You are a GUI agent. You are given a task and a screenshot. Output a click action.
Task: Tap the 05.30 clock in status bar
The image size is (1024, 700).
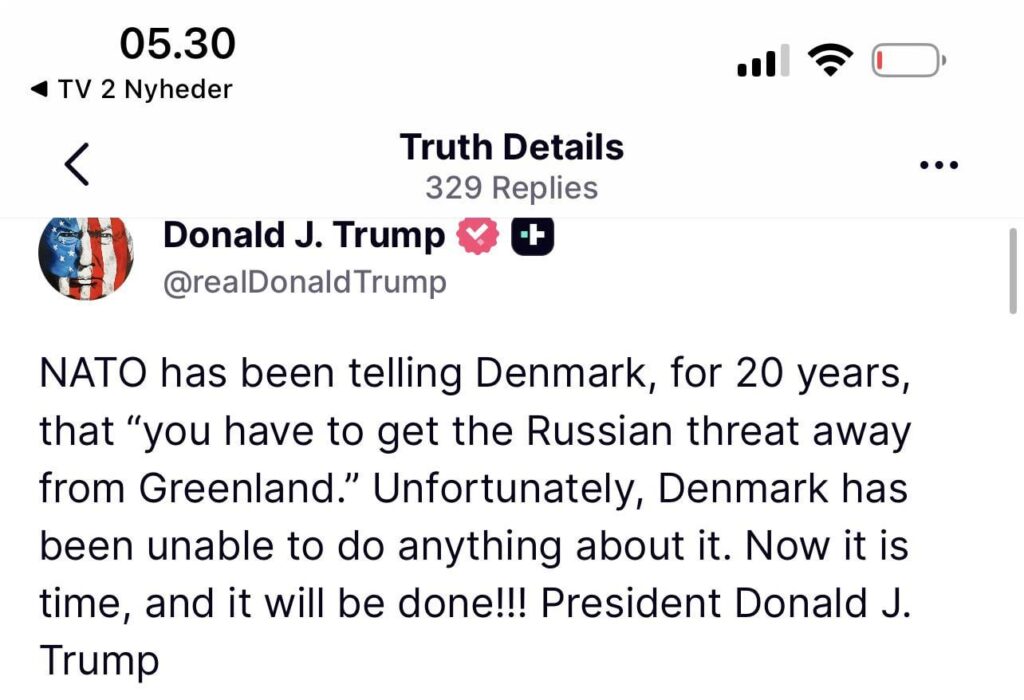[x=178, y=43]
